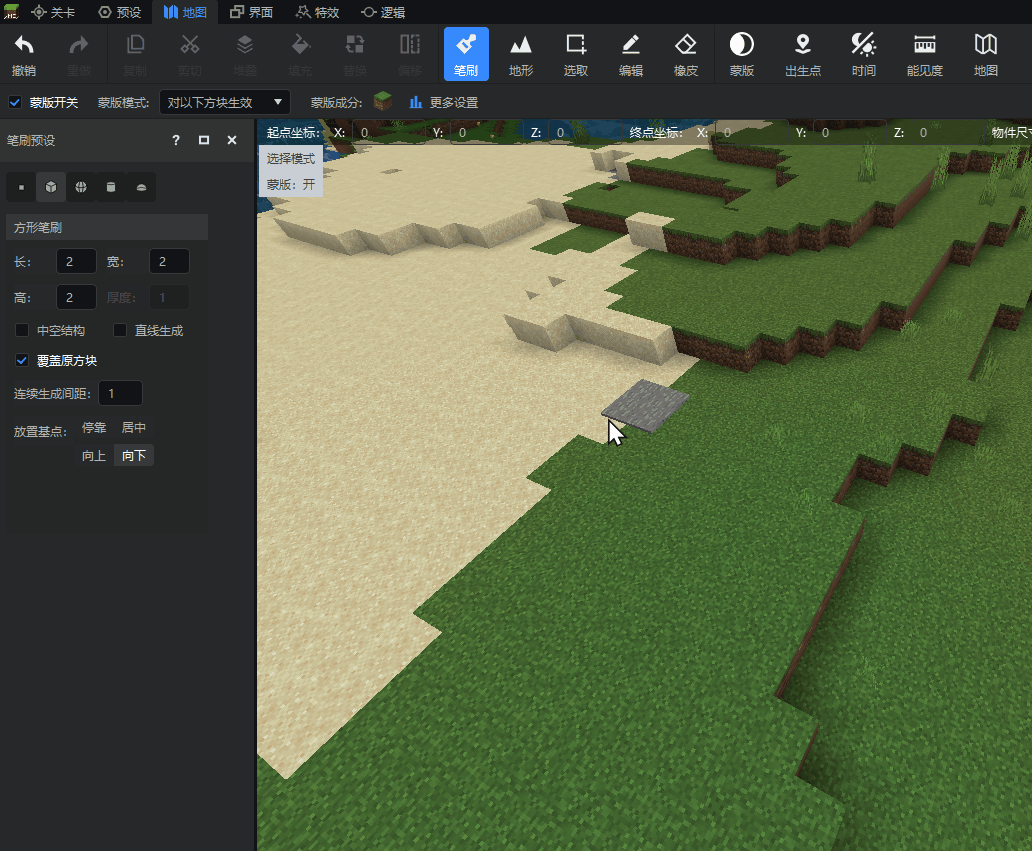Open the 蒙版模式 dropdown
The height and width of the screenshot is (851, 1032).
pos(224,103)
